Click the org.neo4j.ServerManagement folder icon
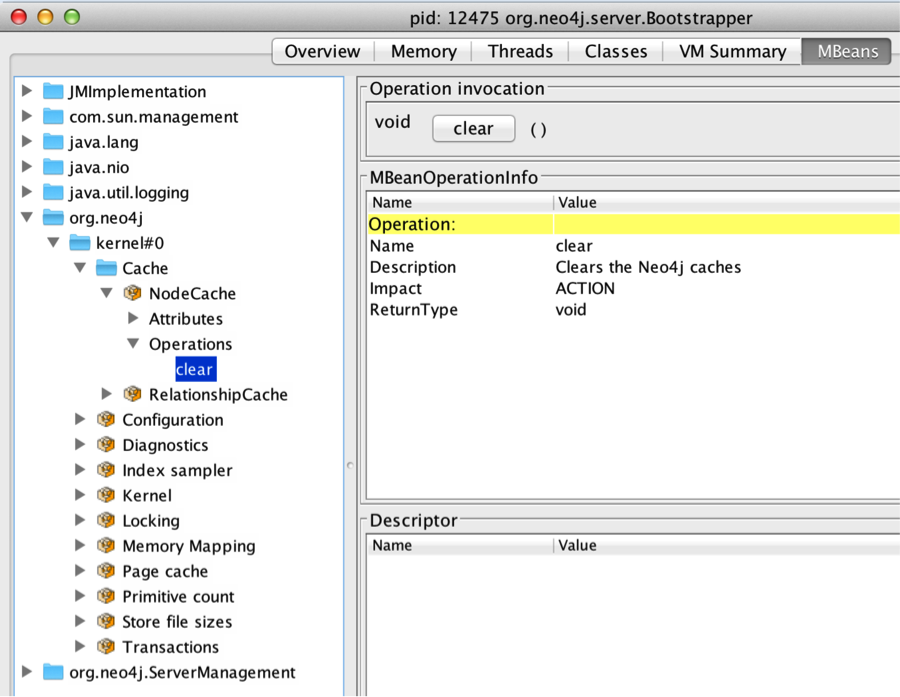The width and height of the screenshot is (900, 697). click(53, 672)
